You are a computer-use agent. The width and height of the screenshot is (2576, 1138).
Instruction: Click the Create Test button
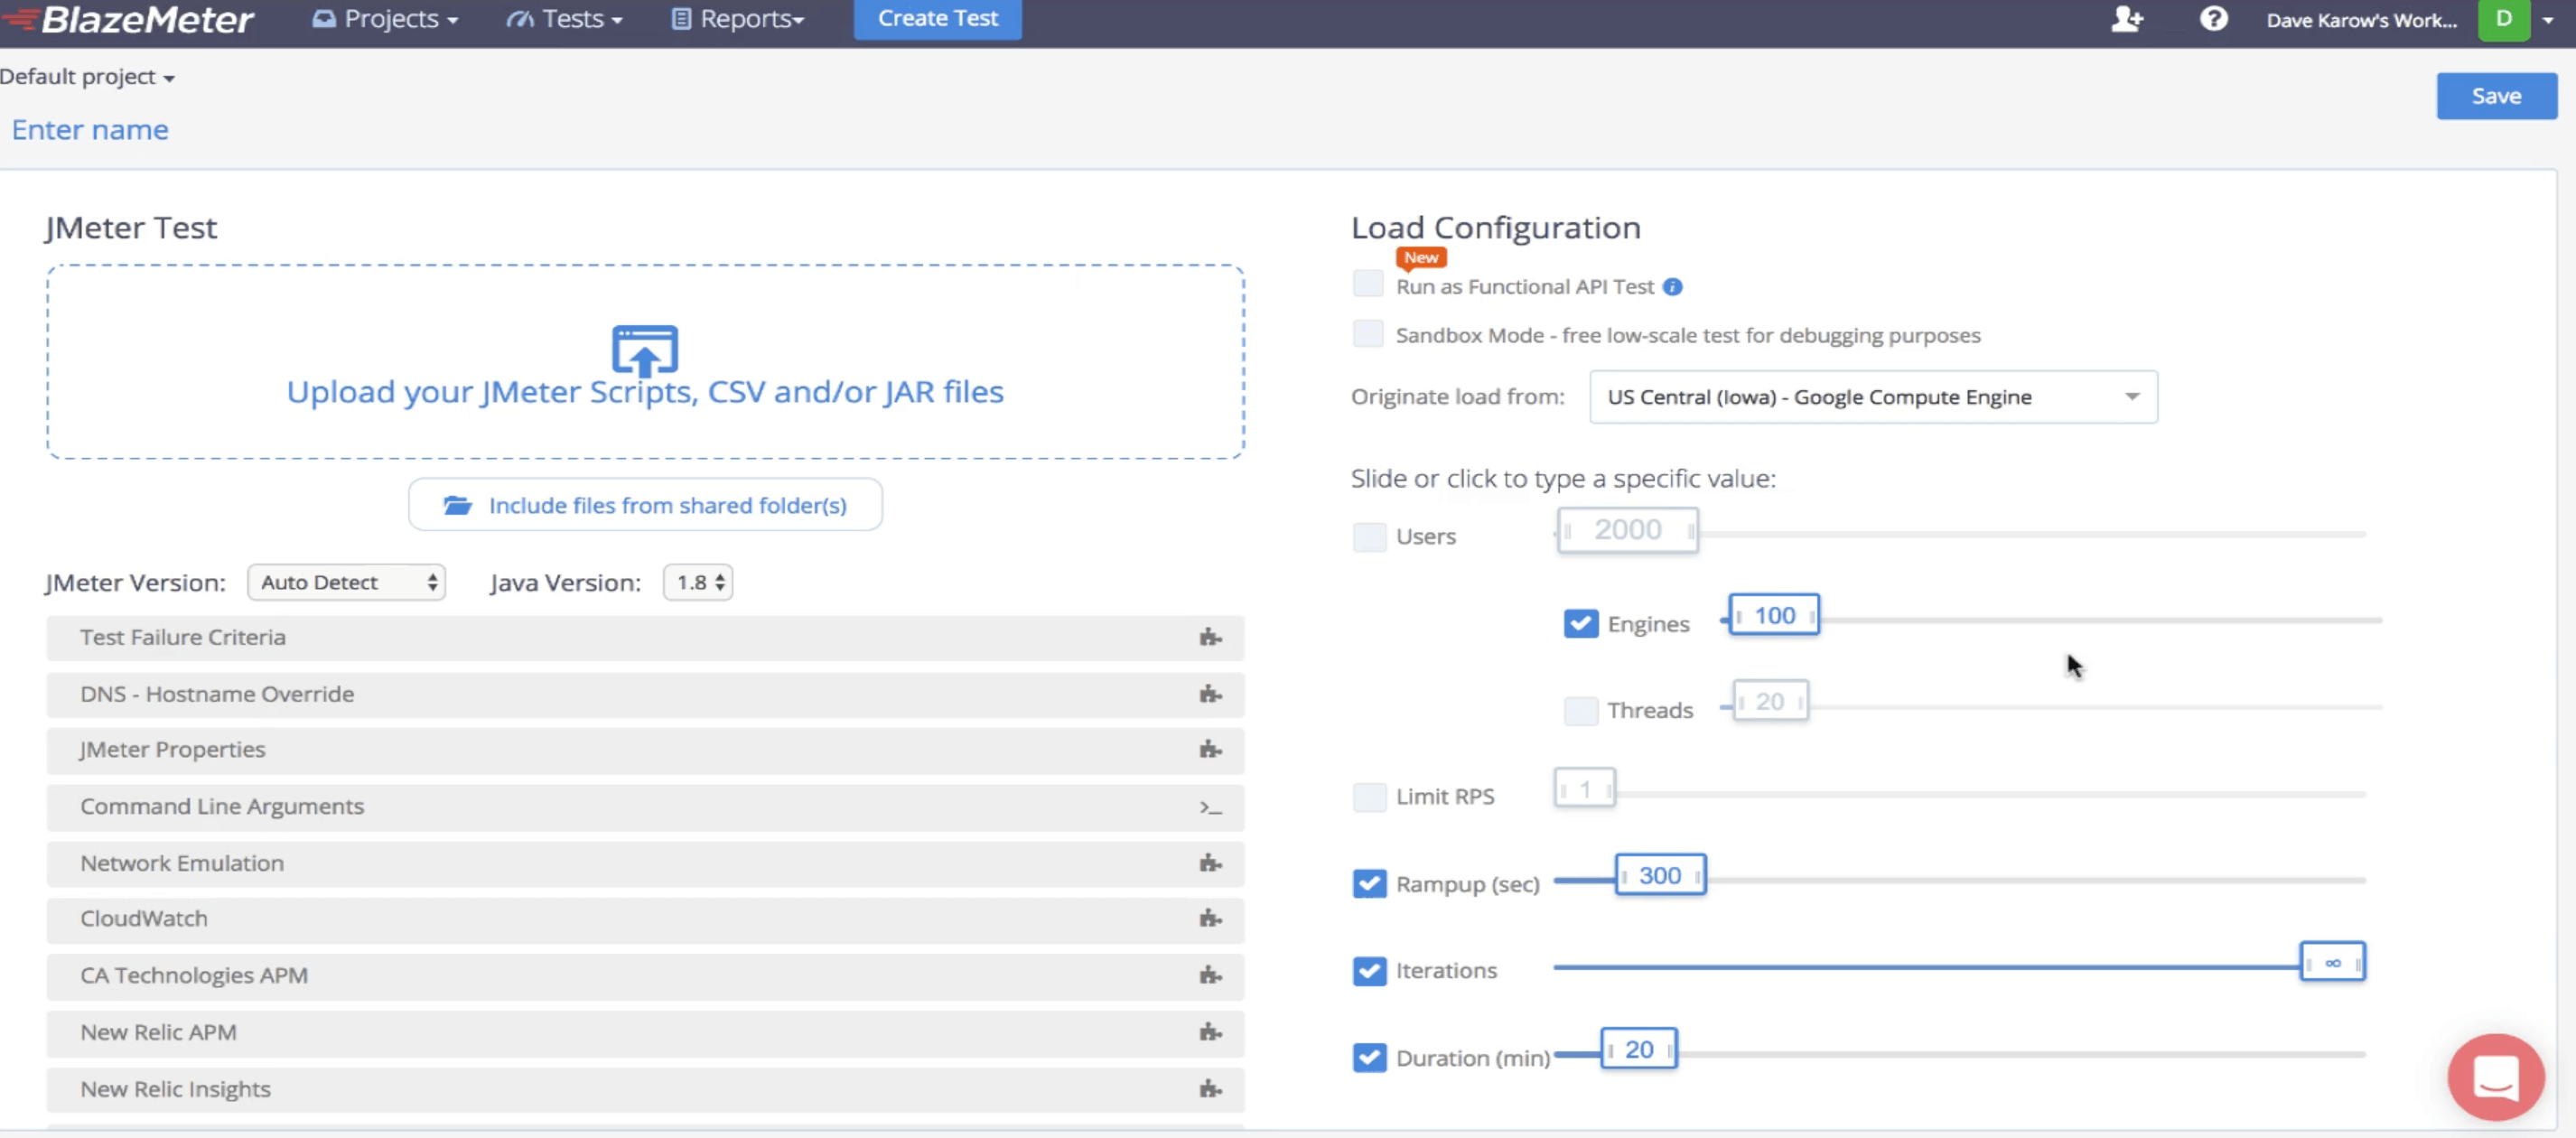[x=937, y=19]
